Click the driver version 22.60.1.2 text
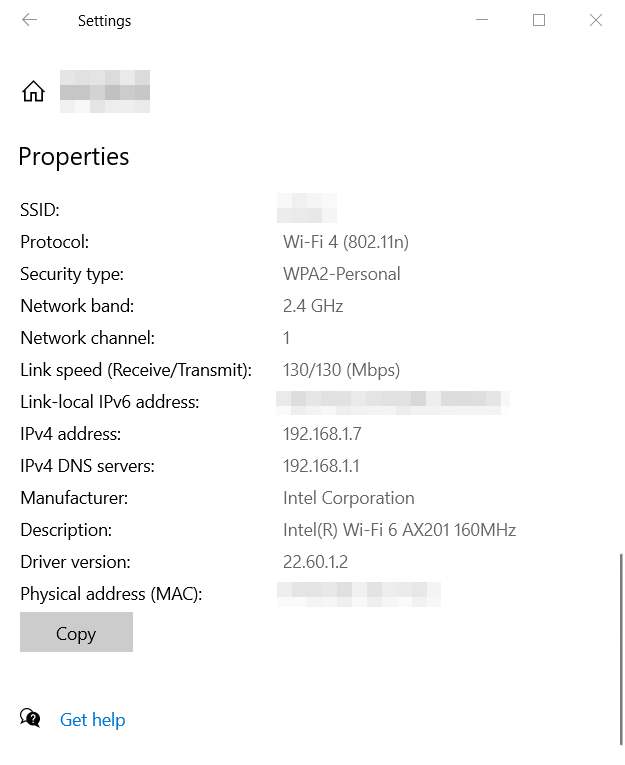 [x=316, y=562]
